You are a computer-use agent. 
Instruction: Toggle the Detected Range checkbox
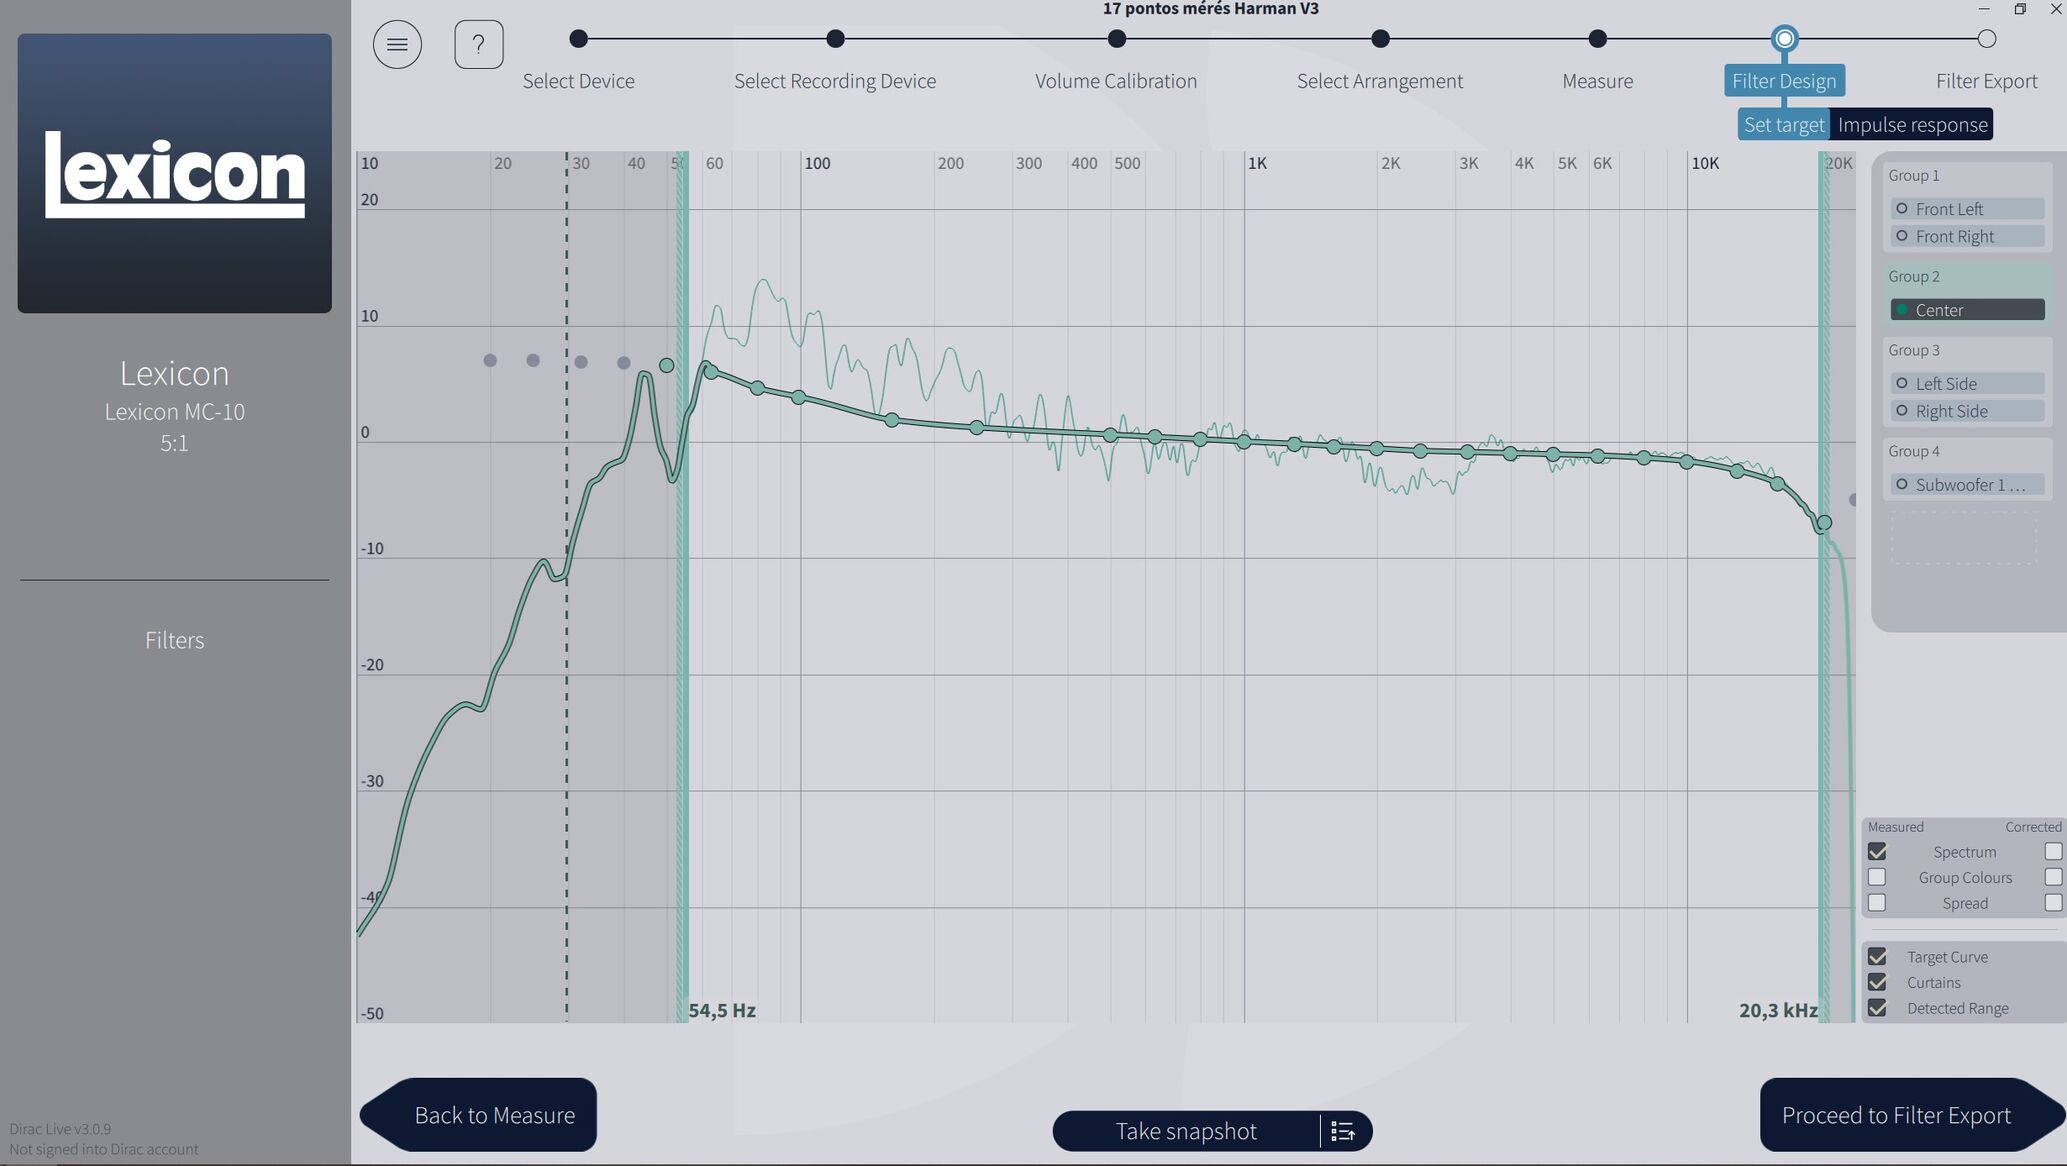coord(1877,1008)
